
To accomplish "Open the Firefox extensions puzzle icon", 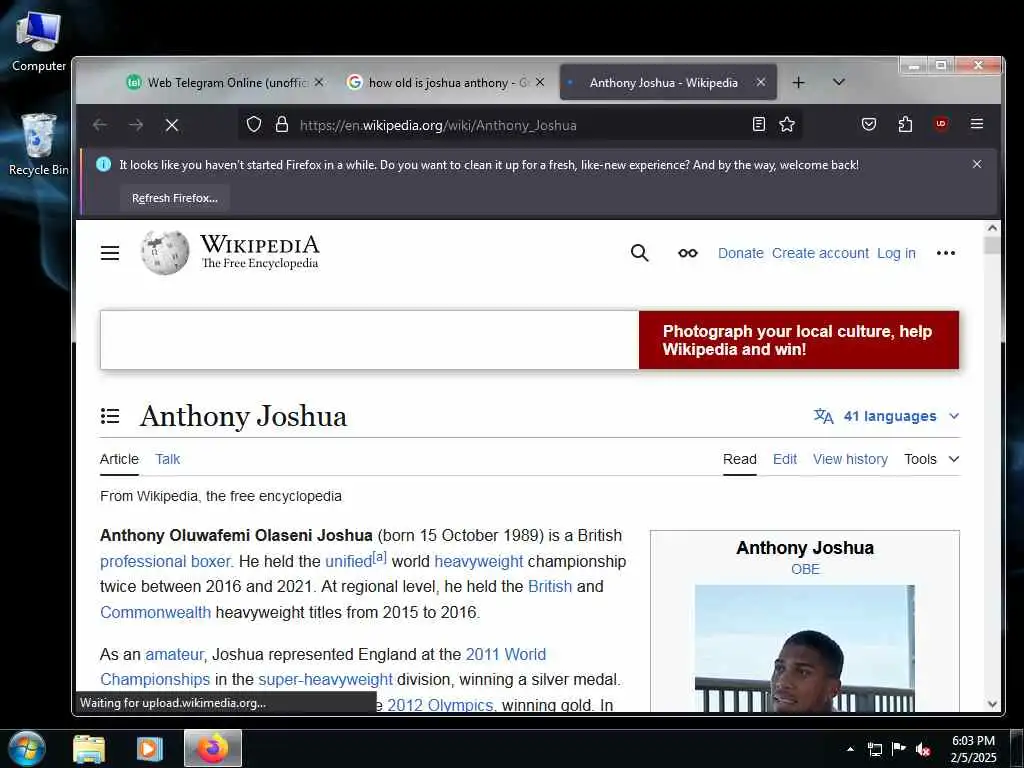I will click(x=905, y=124).
